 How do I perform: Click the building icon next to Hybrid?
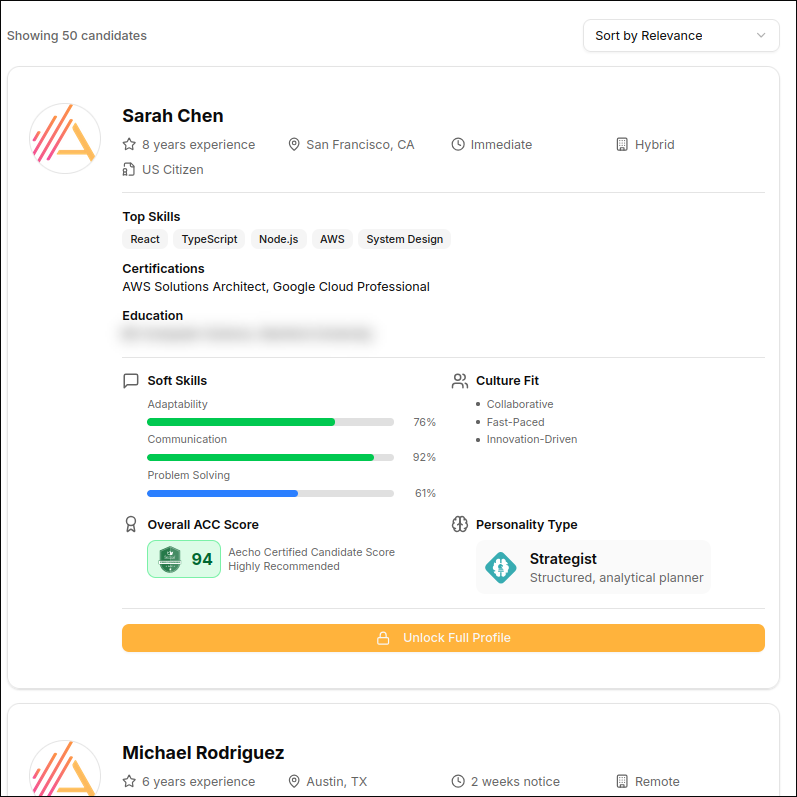622,145
